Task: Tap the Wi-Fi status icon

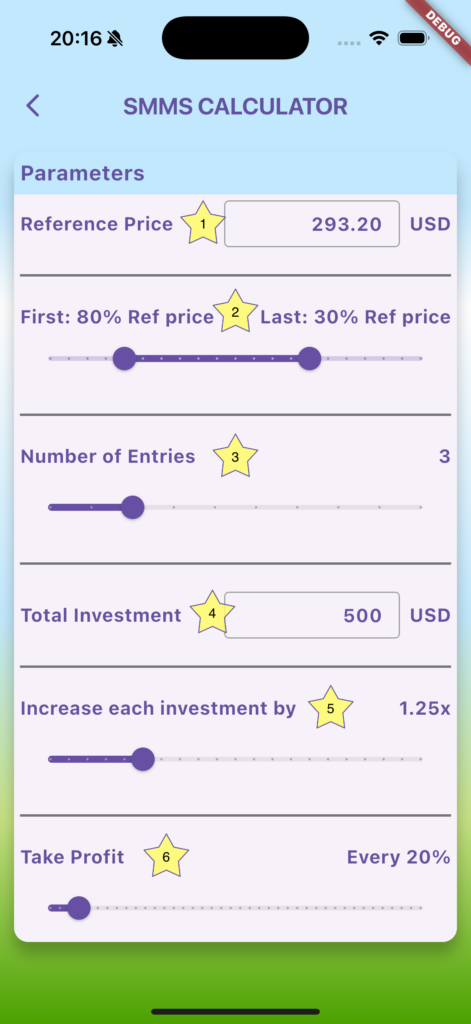Action: coord(378,39)
